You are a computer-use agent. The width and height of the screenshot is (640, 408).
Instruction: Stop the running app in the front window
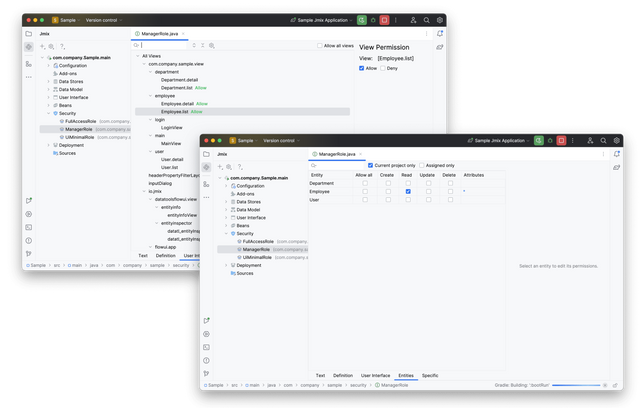pos(561,140)
